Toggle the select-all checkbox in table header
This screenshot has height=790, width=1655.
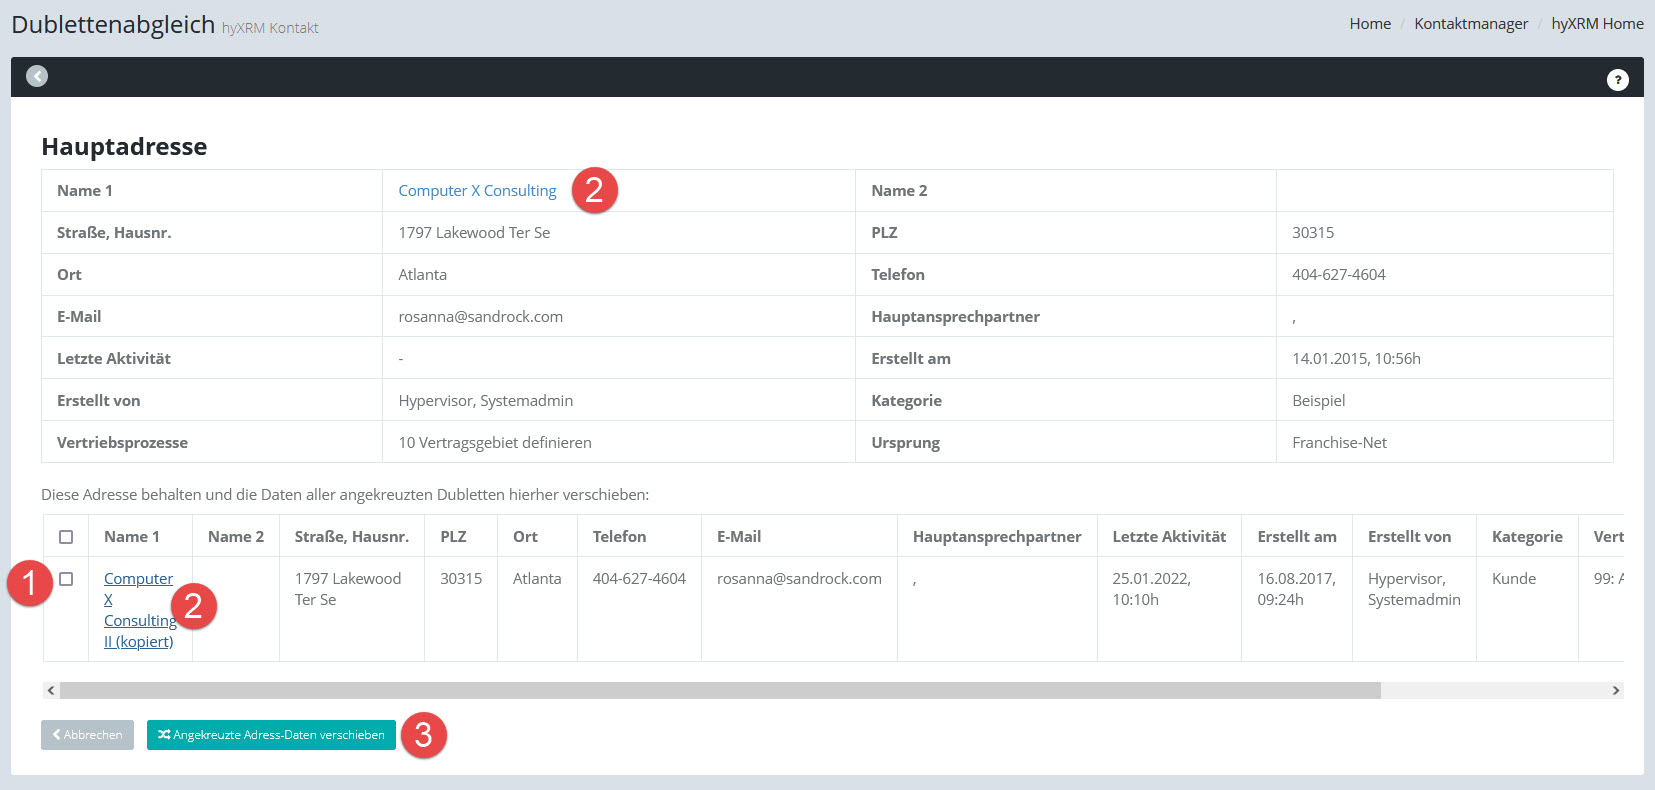click(x=66, y=537)
